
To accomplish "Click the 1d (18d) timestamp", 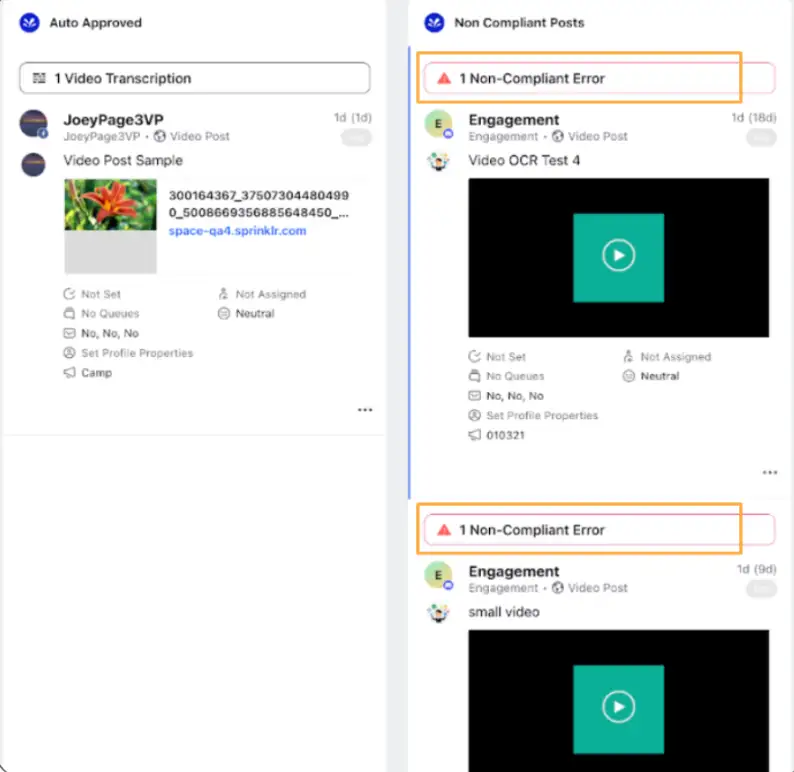I will point(753,117).
